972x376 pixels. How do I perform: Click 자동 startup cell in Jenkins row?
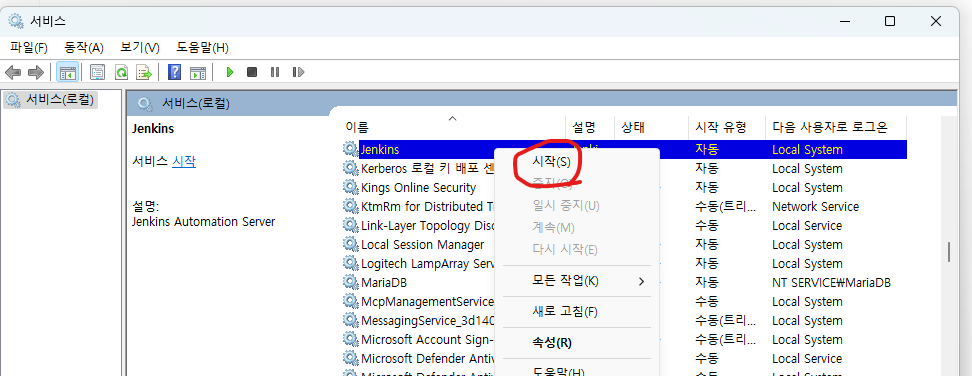pyautogui.click(x=707, y=149)
